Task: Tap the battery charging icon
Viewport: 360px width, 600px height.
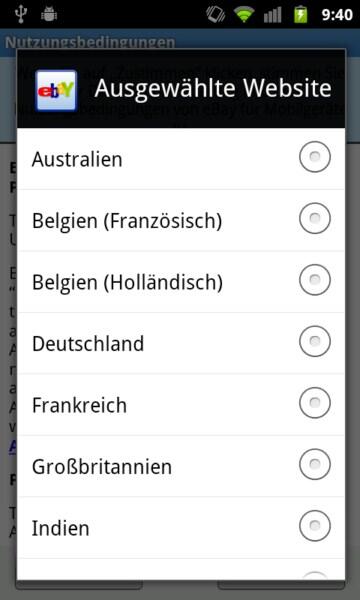Action: pyautogui.click(x=300, y=15)
